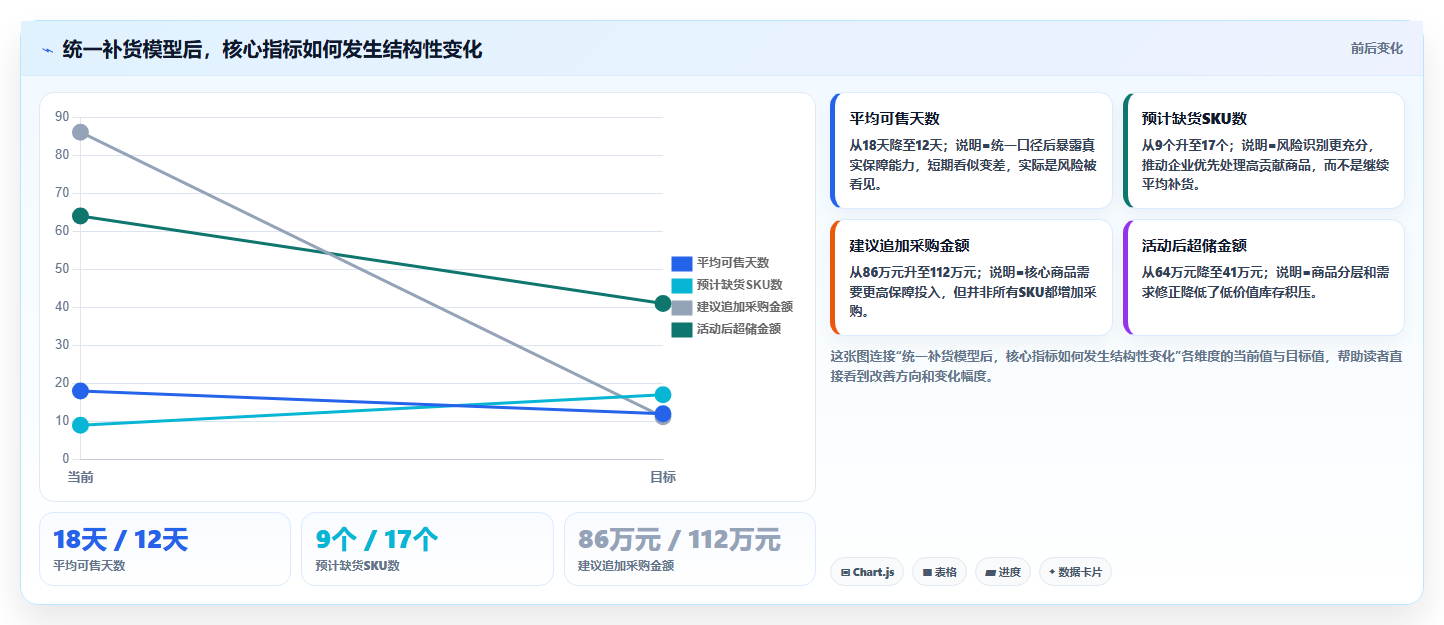Click the 9个 / 17个 stat value

pyautogui.click(x=377, y=540)
